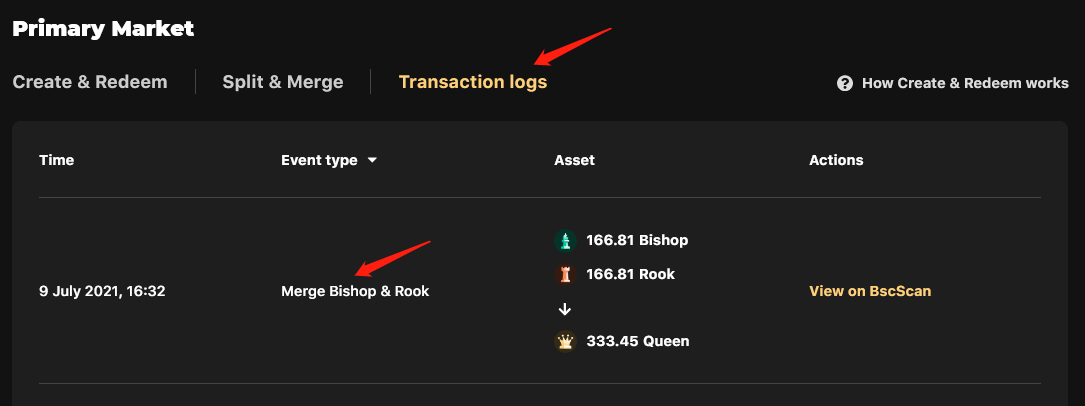Select the Transaction logs tab
Image resolution: width=1085 pixels, height=406 pixels.
[x=473, y=82]
